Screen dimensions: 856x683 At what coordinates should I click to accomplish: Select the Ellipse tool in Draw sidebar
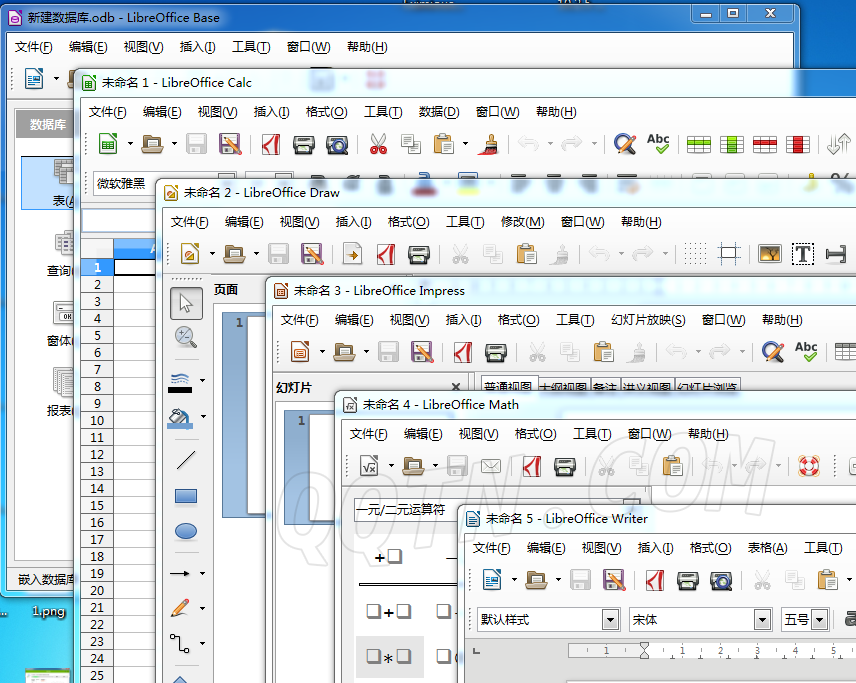(185, 531)
